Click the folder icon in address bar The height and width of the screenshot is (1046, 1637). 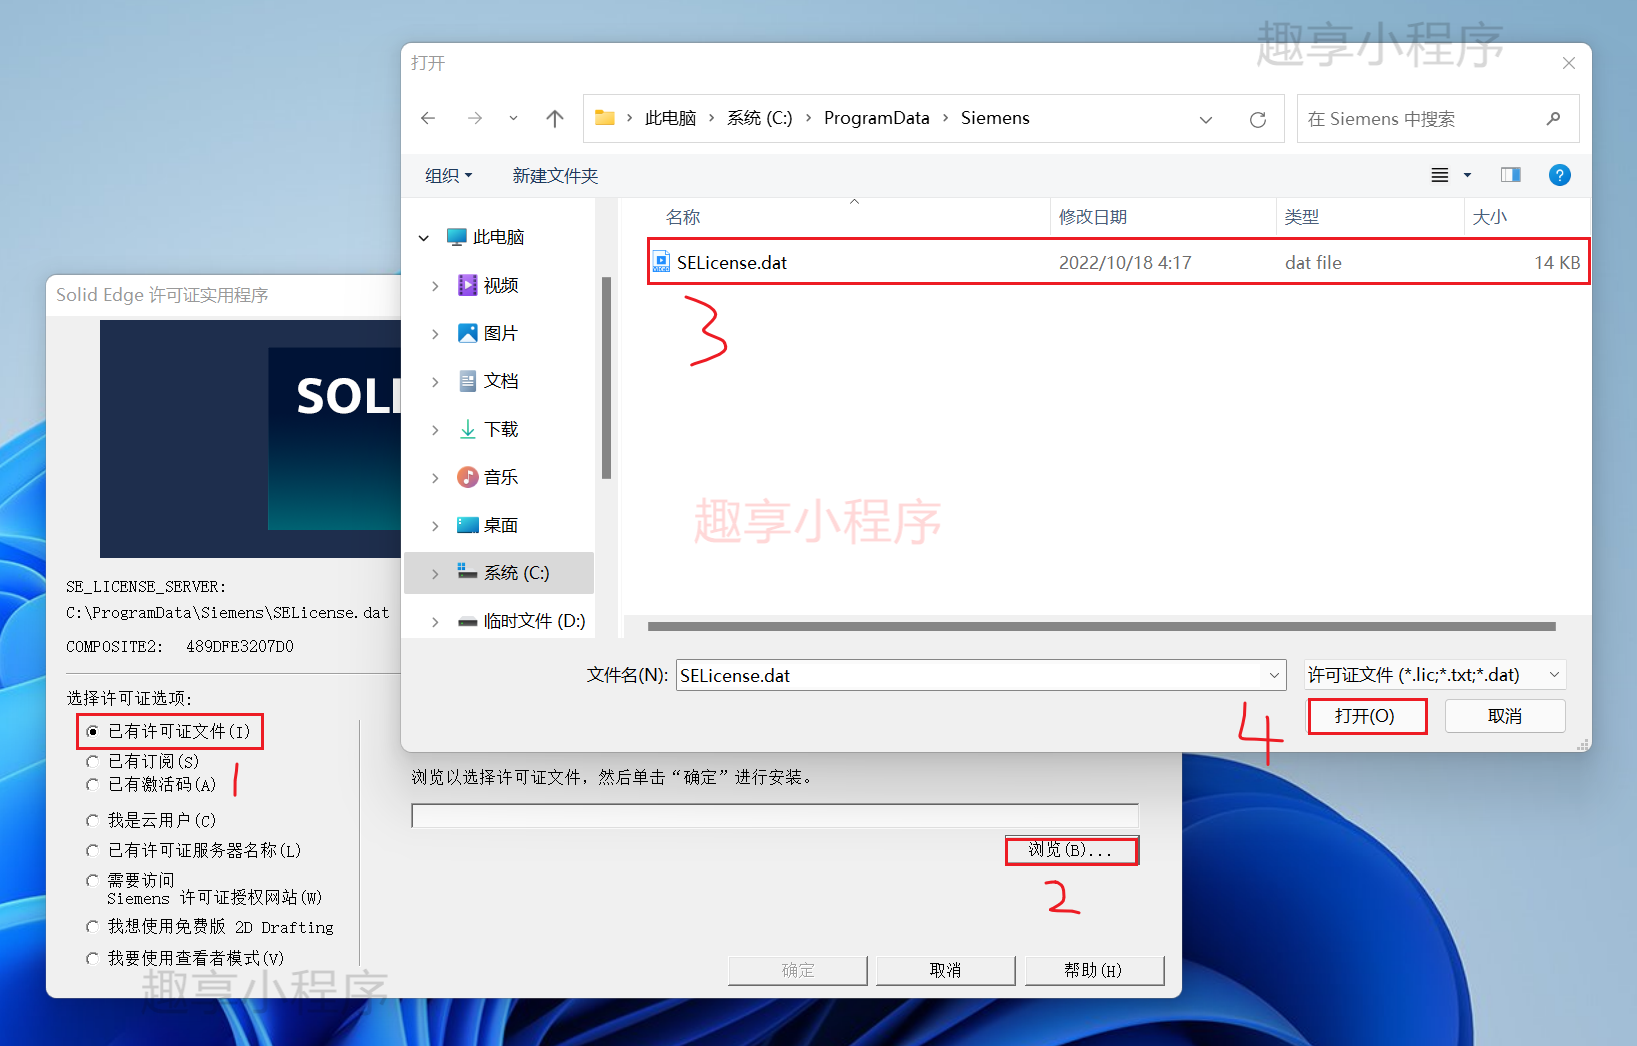[604, 118]
